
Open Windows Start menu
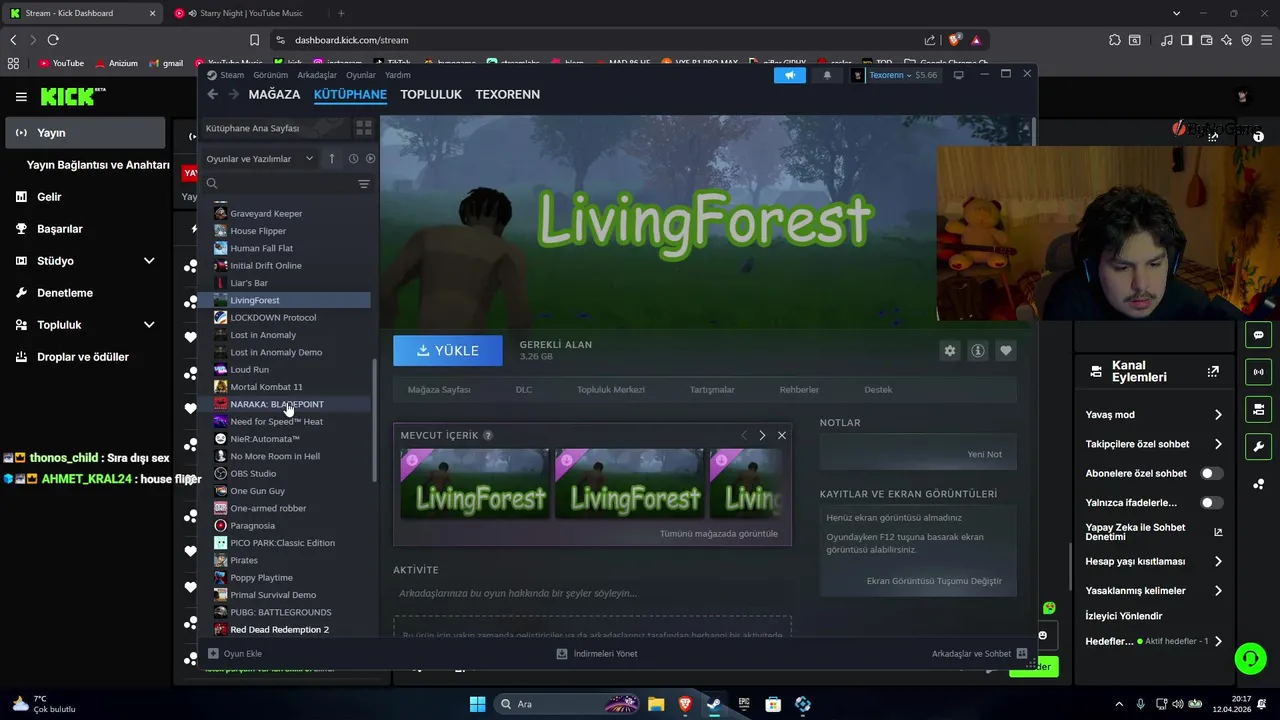[x=477, y=704]
